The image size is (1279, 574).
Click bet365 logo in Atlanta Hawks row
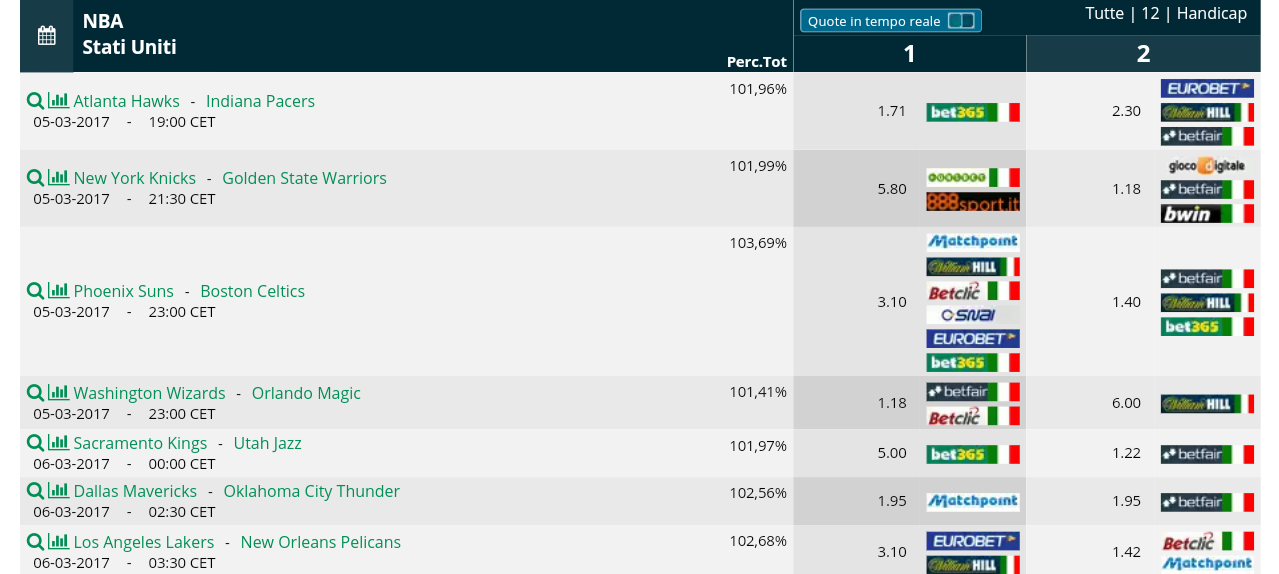tap(973, 112)
